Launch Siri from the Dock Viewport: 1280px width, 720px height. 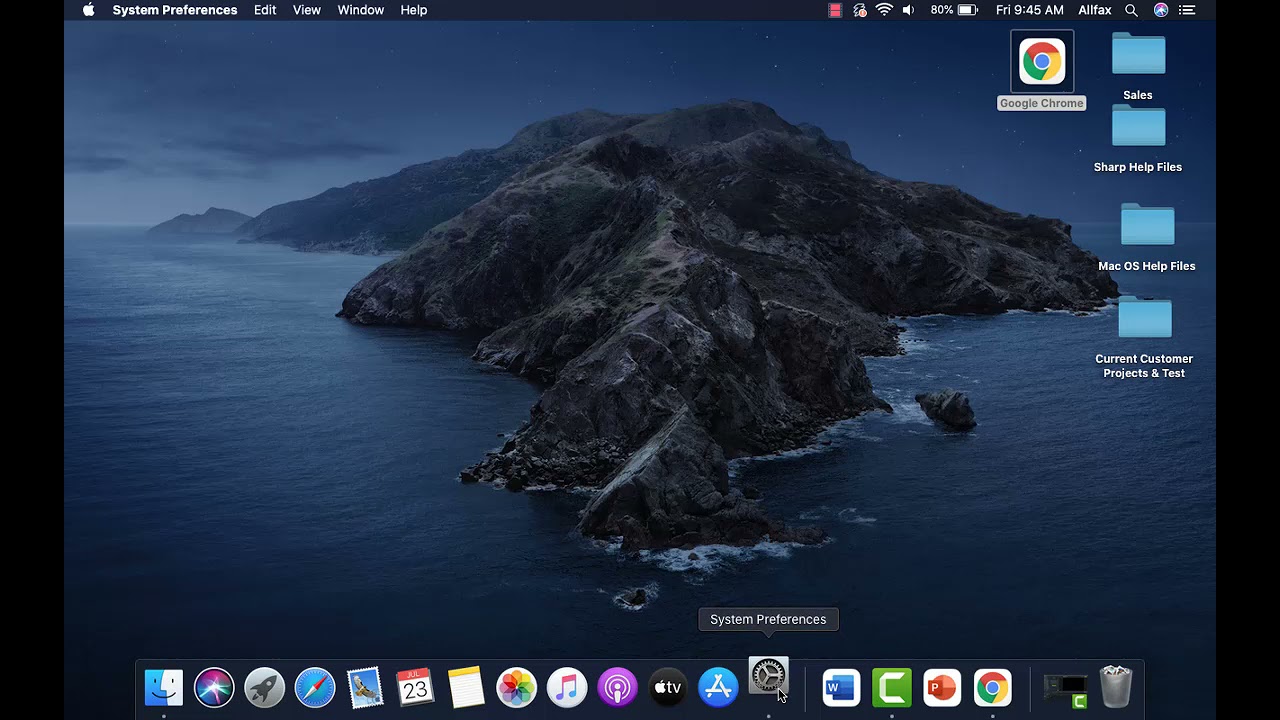click(x=214, y=688)
